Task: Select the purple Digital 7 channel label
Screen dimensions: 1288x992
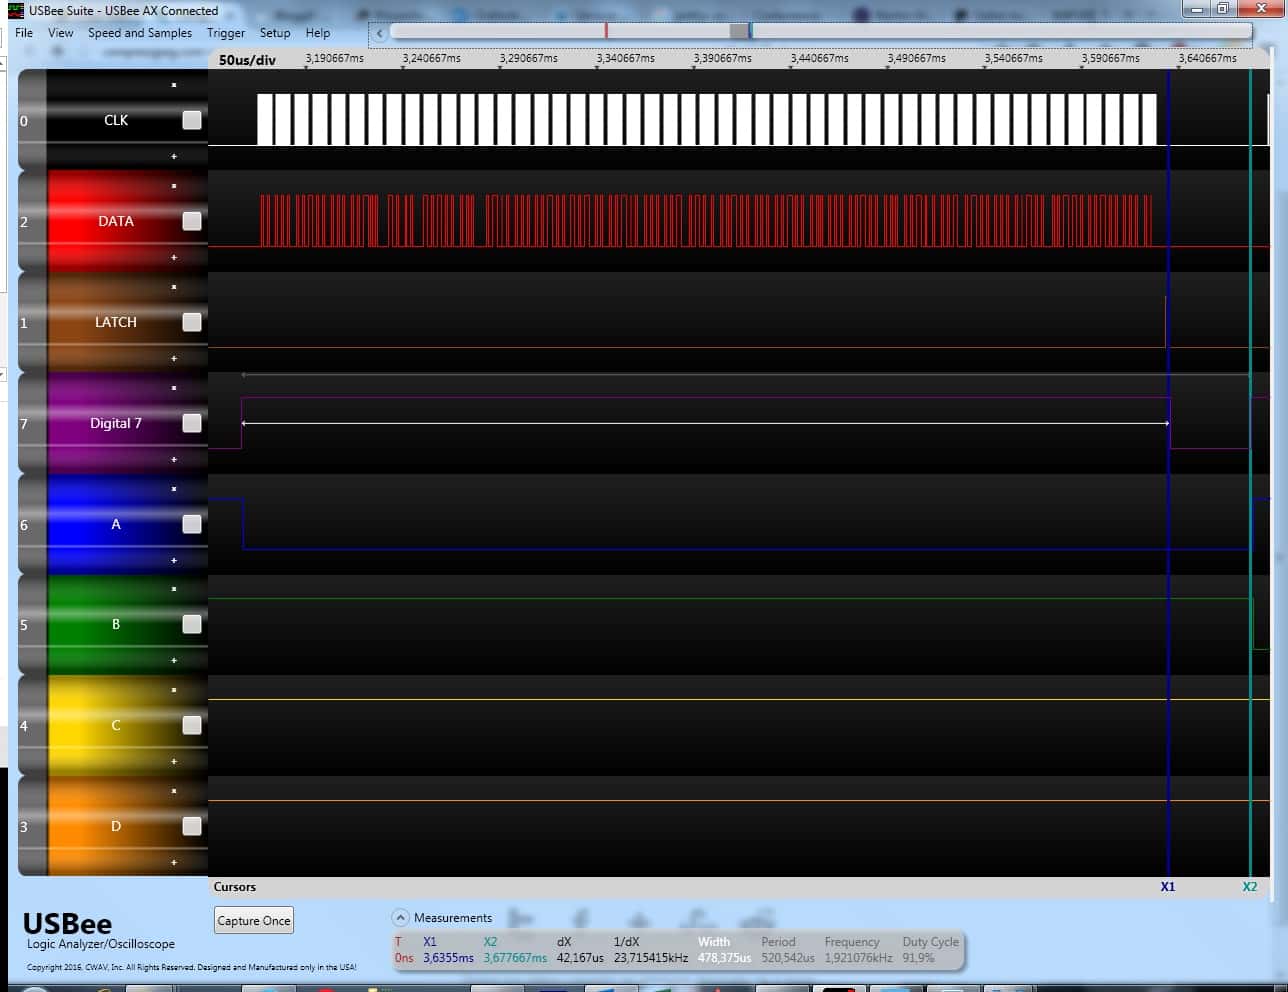Action: click(x=116, y=423)
